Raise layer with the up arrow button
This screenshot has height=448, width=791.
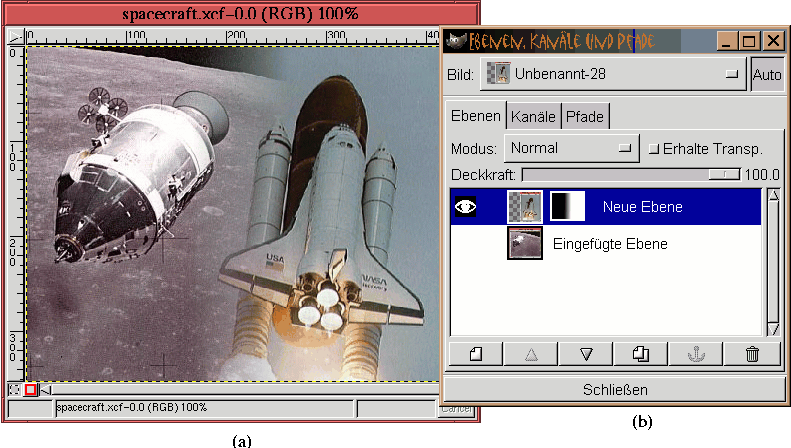(x=532, y=353)
